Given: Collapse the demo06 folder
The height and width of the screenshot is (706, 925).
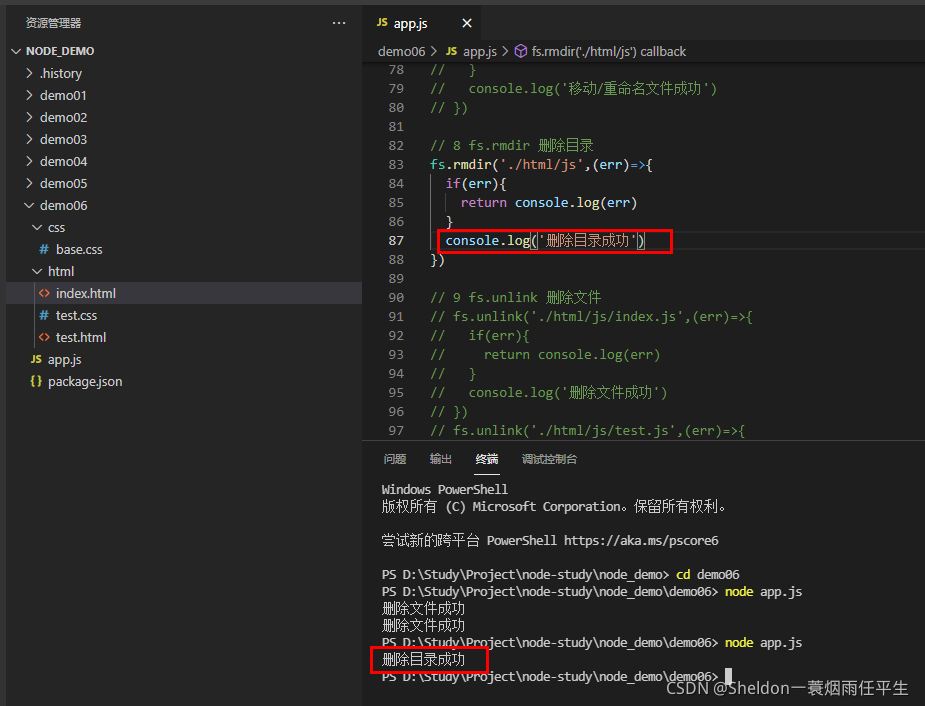Looking at the screenshot, I should click(x=29, y=205).
